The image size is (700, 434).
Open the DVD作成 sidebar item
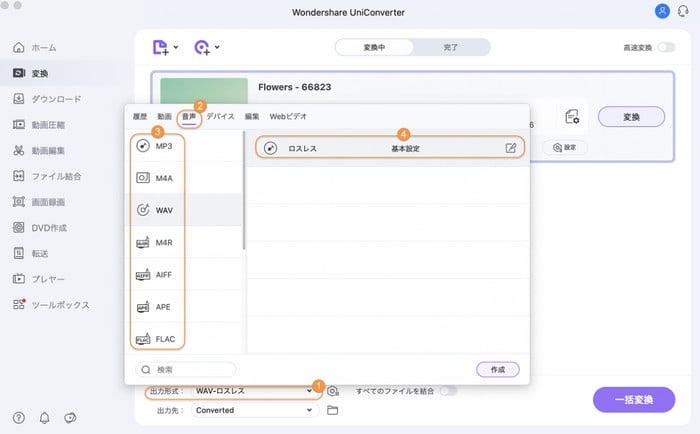tap(40, 228)
